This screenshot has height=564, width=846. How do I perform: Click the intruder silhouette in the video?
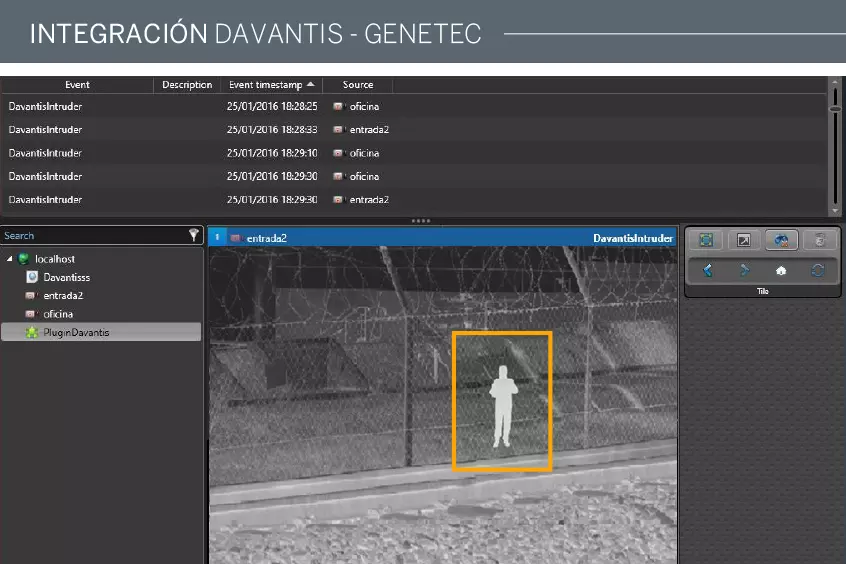(x=503, y=406)
